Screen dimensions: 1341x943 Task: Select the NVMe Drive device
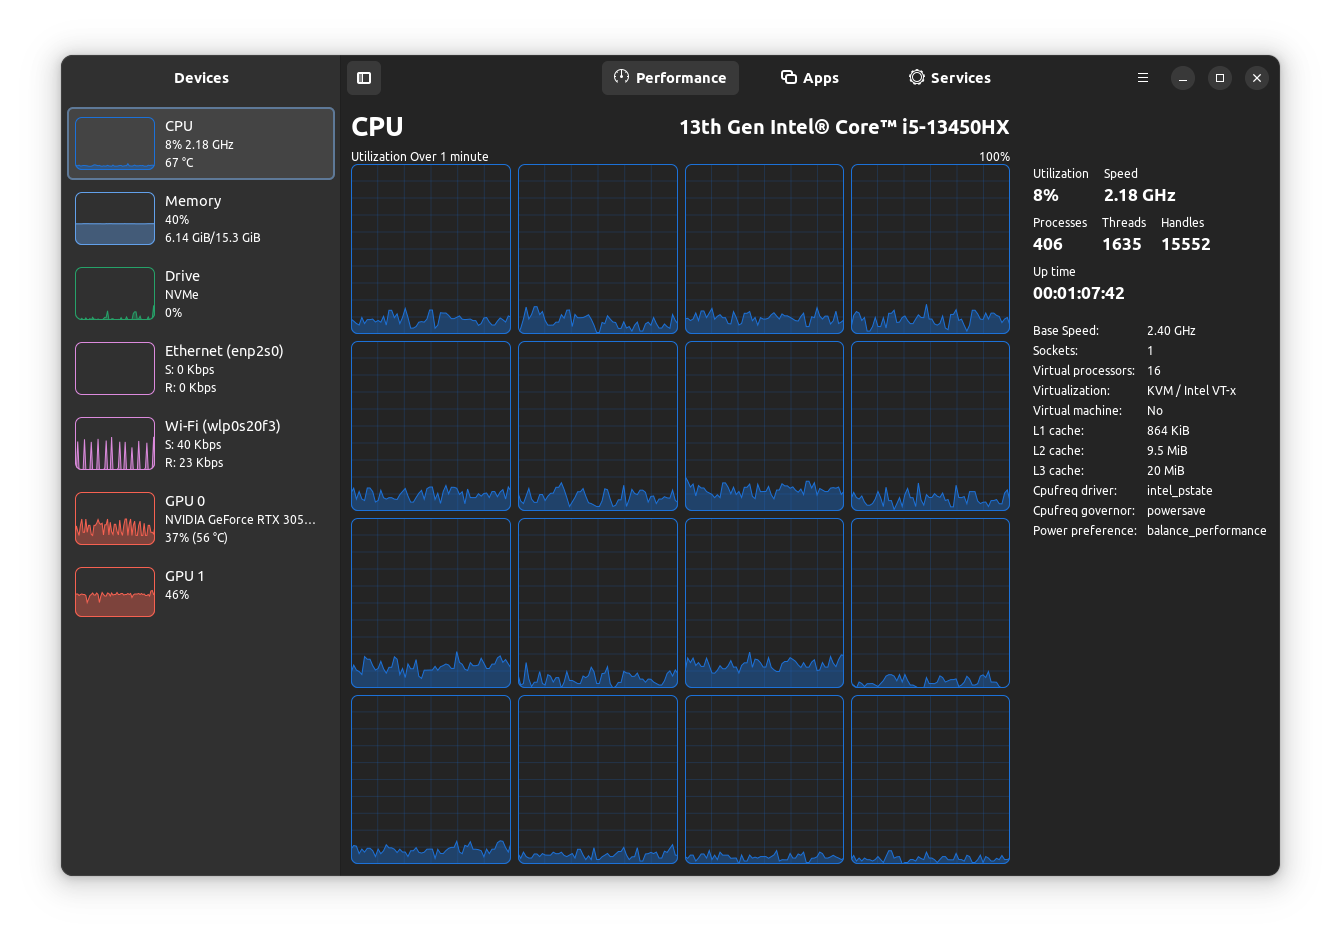[200, 293]
